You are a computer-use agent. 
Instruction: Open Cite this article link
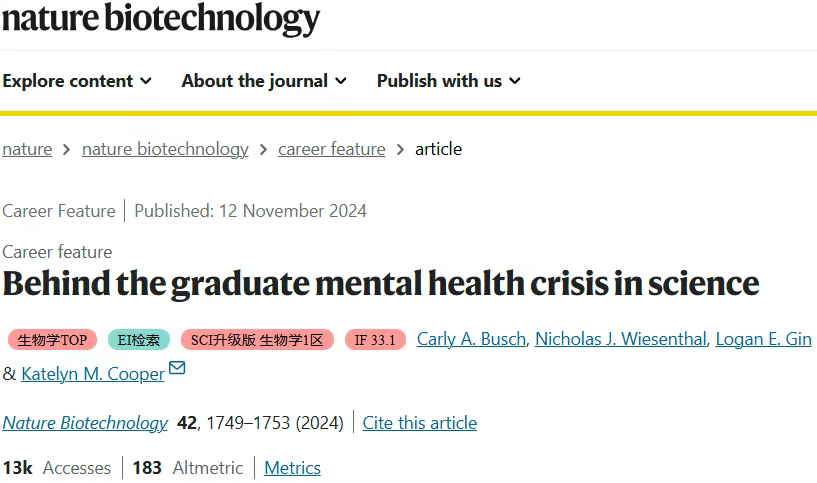(419, 423)
